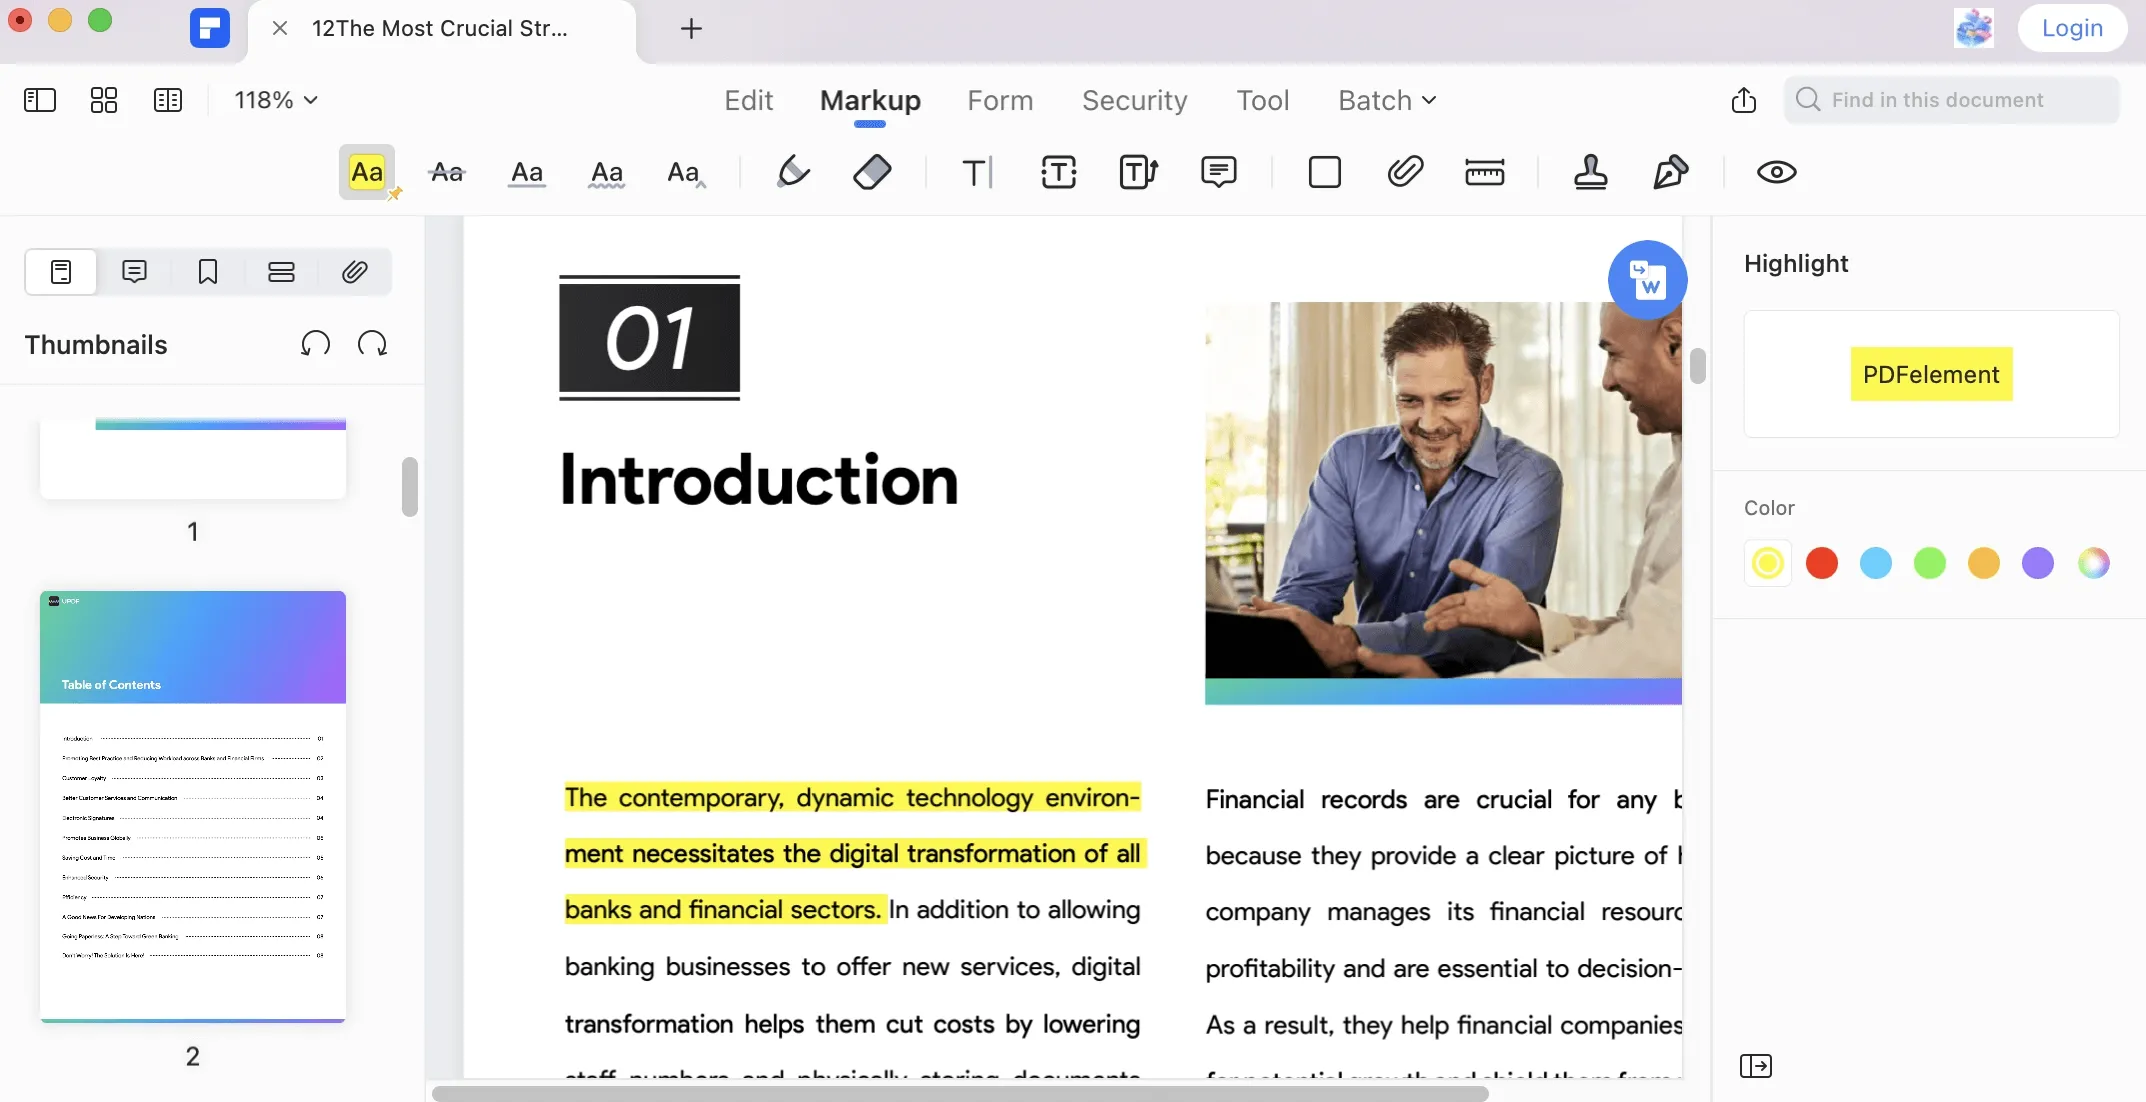Open page 2 thumbnail
Viewport: 2146px width, 1102px height.
click(193, 806)
